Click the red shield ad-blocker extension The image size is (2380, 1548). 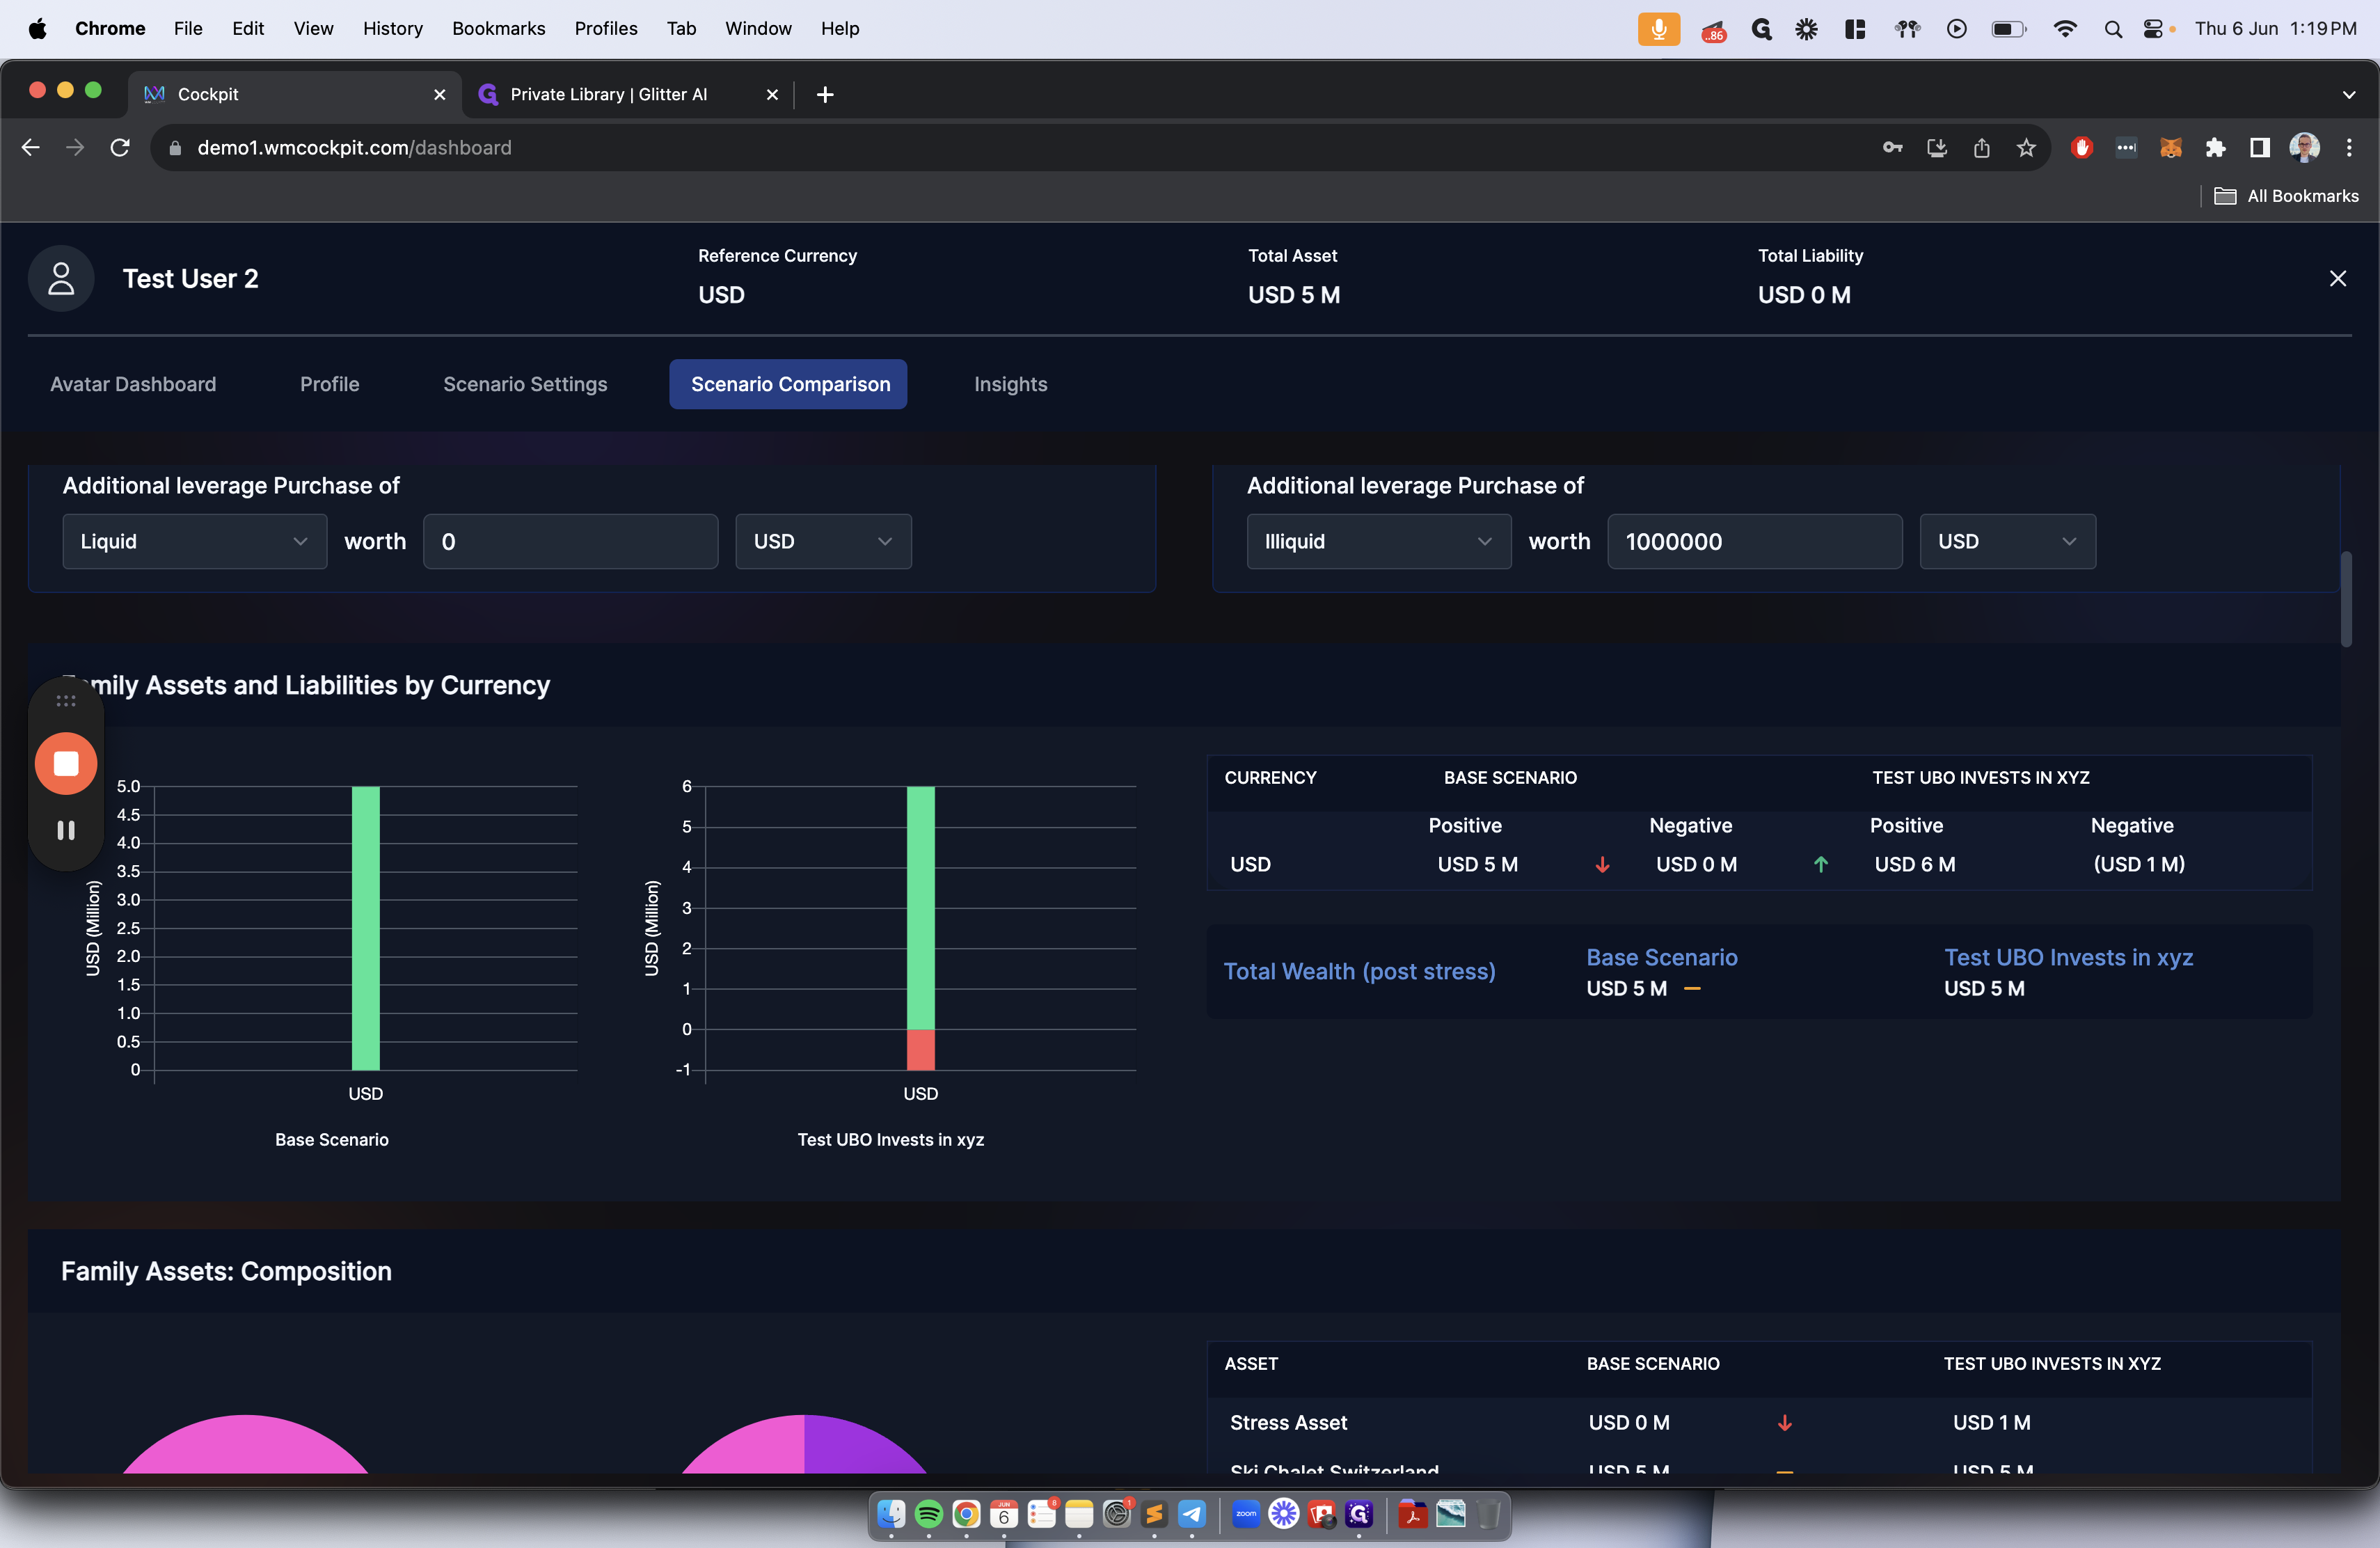[2082, 148]
